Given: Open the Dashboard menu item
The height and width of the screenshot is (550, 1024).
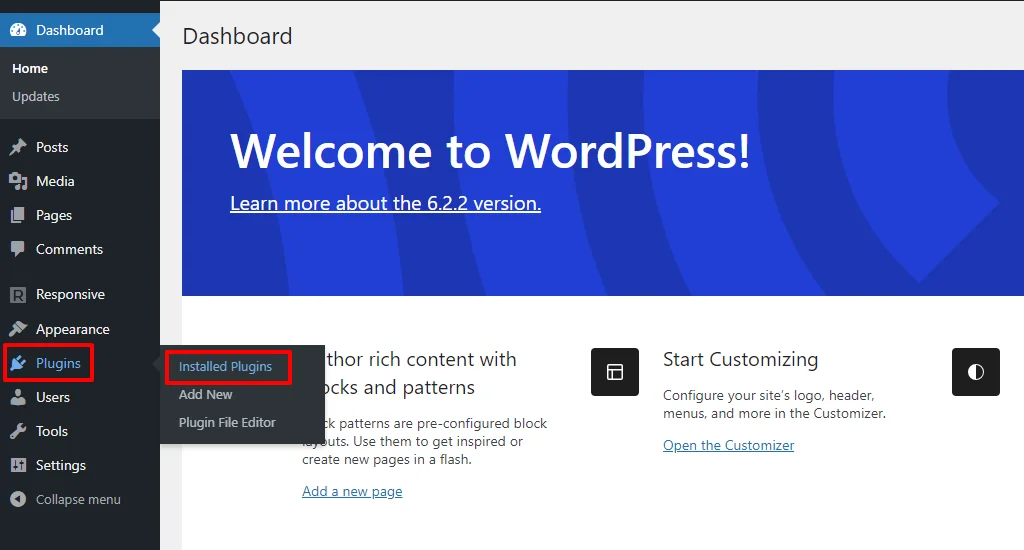Looking at the screenshot, I should [x=80, y=30].
